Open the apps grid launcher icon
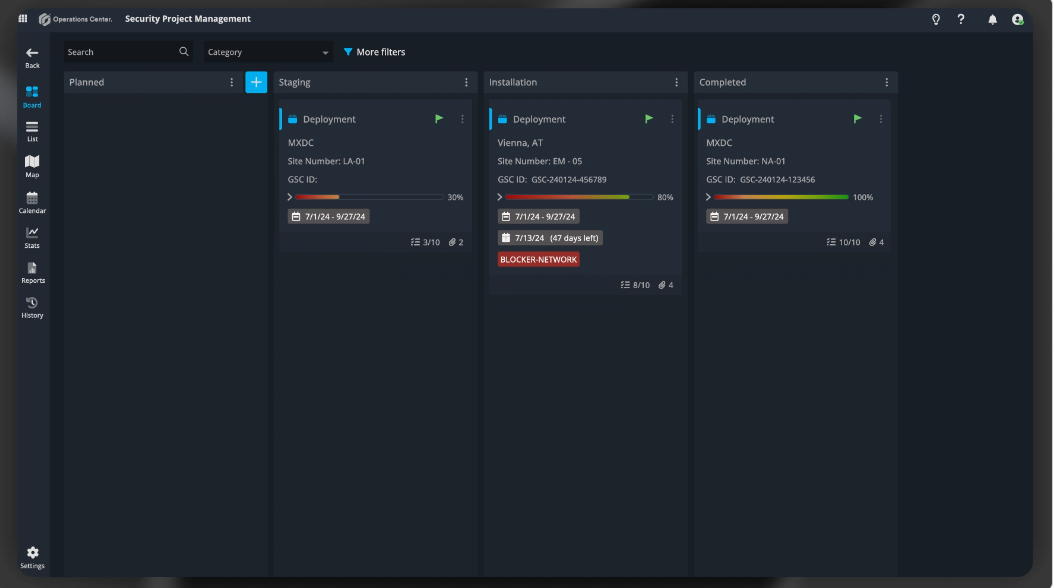The image size is (1053, 588). click(x=23, y=19)
